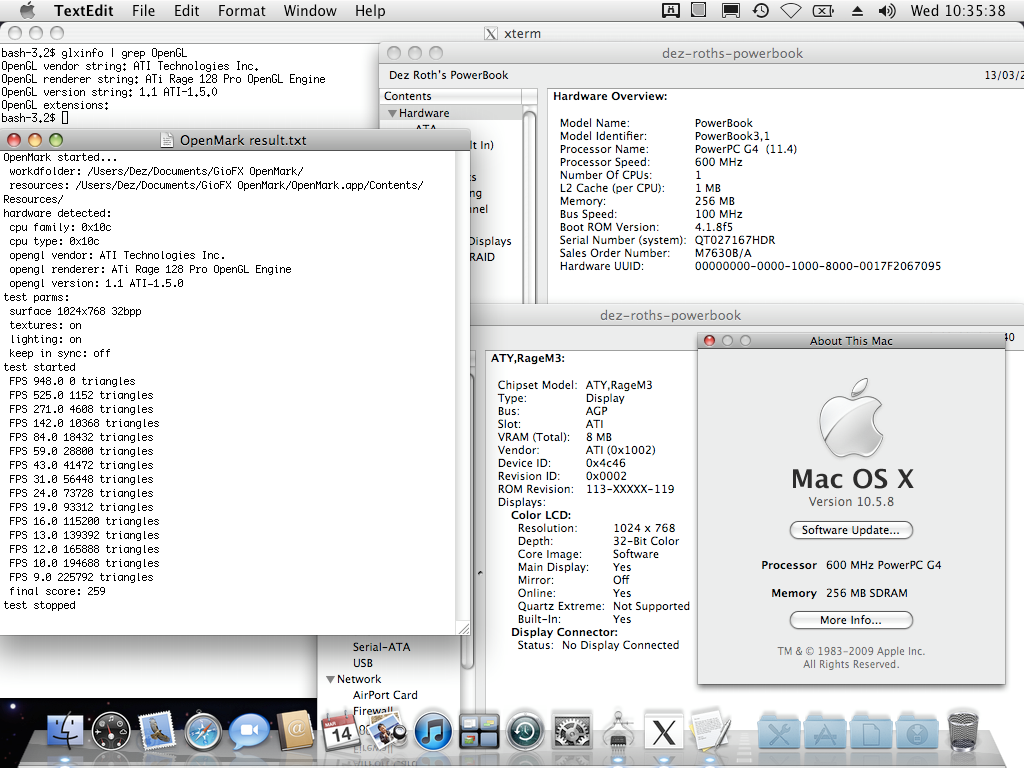
Task: Click the battery status icon
Action: (x=823, y=10)
